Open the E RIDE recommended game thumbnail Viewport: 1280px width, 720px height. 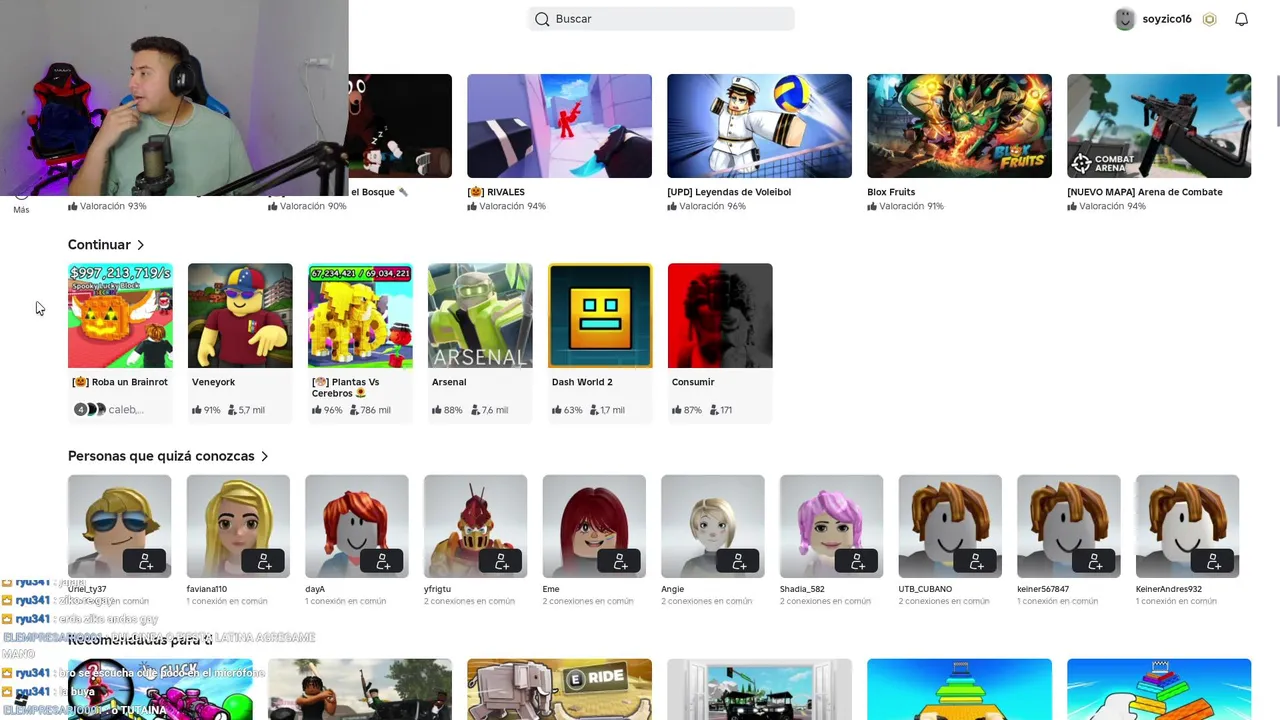pyautogui.click(x=559, y=689)
